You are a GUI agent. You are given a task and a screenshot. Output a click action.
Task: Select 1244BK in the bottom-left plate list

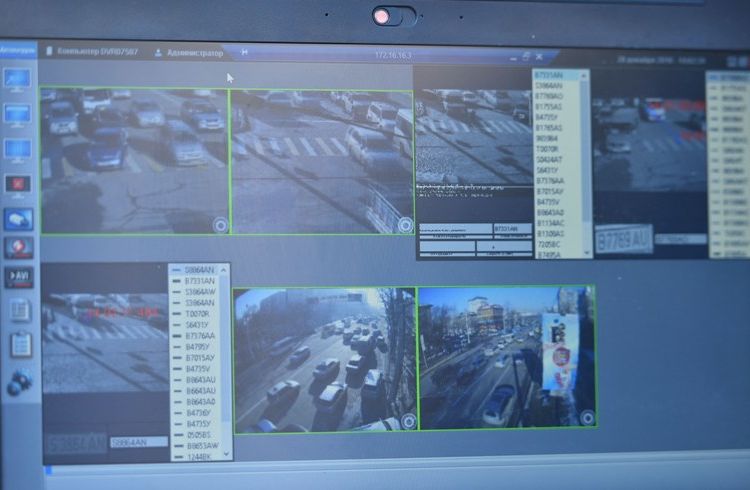point(199,457)
